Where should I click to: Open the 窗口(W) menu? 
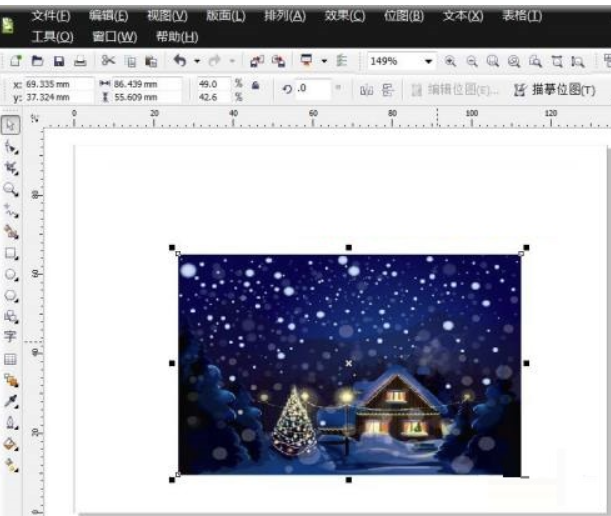(115, 37)
